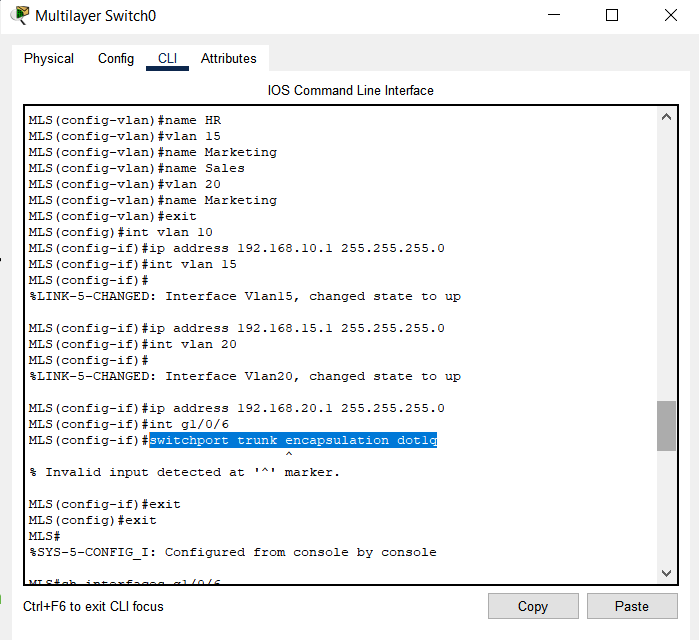
Task: Minimize the Multilayer Switch0 window
Action: [x=554, y=16]
